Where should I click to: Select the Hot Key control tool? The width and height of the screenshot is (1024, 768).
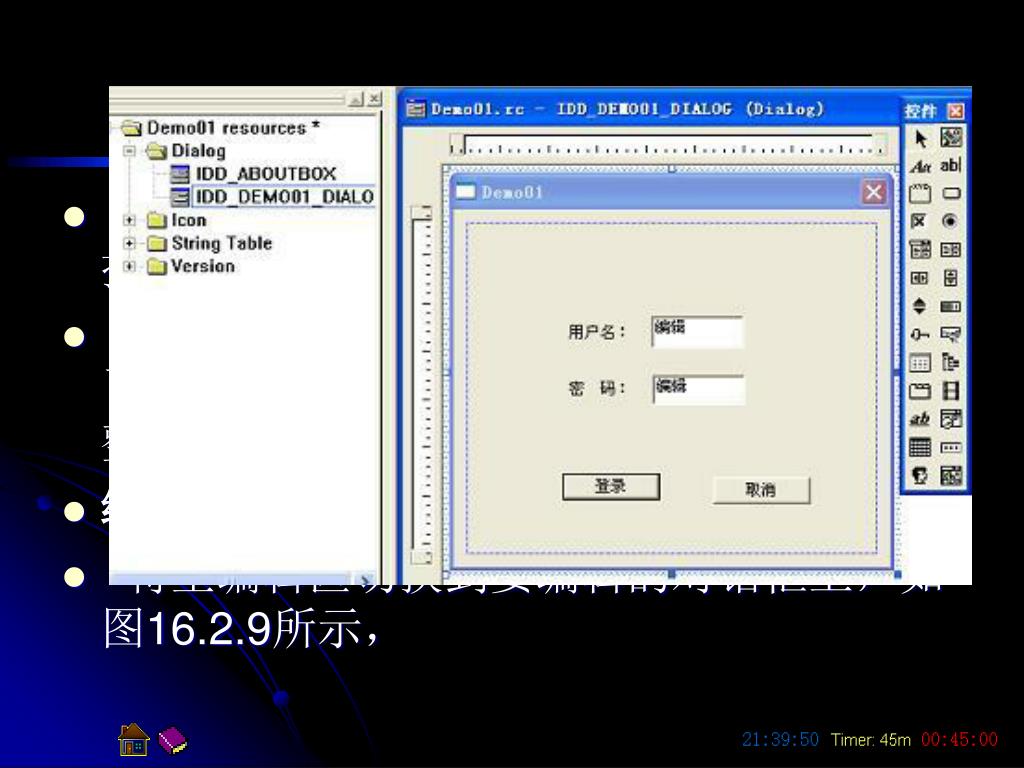[x=951, y=334]
